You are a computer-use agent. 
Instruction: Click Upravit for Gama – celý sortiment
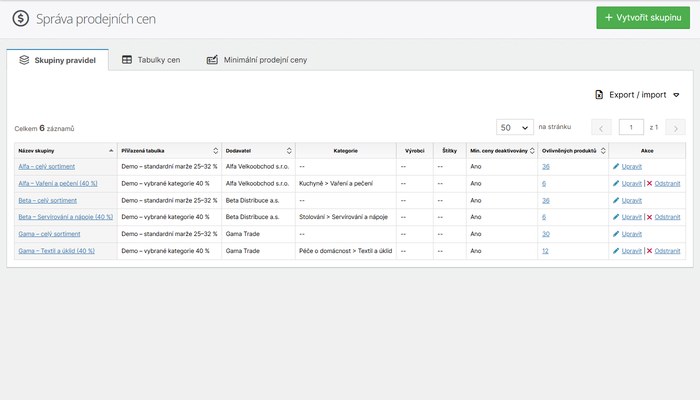632,234
